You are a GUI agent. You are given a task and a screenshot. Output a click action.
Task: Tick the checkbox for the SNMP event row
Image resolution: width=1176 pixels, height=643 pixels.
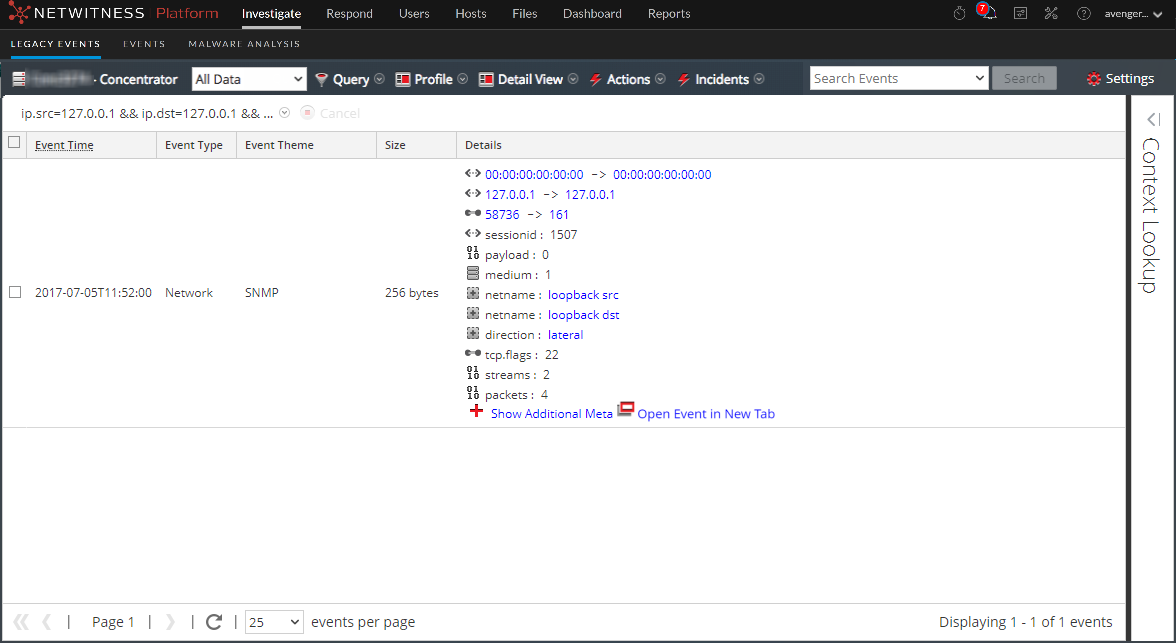click(x=14, y=293)
